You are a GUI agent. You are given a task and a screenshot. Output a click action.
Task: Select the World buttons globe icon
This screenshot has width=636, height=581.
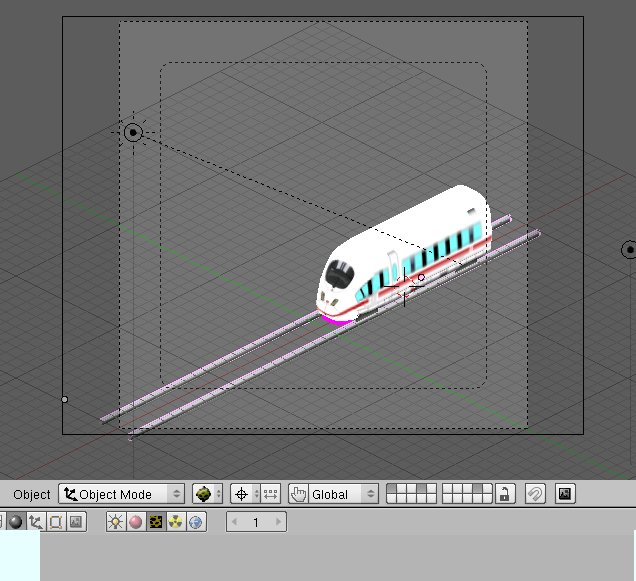tap(195, 522)
